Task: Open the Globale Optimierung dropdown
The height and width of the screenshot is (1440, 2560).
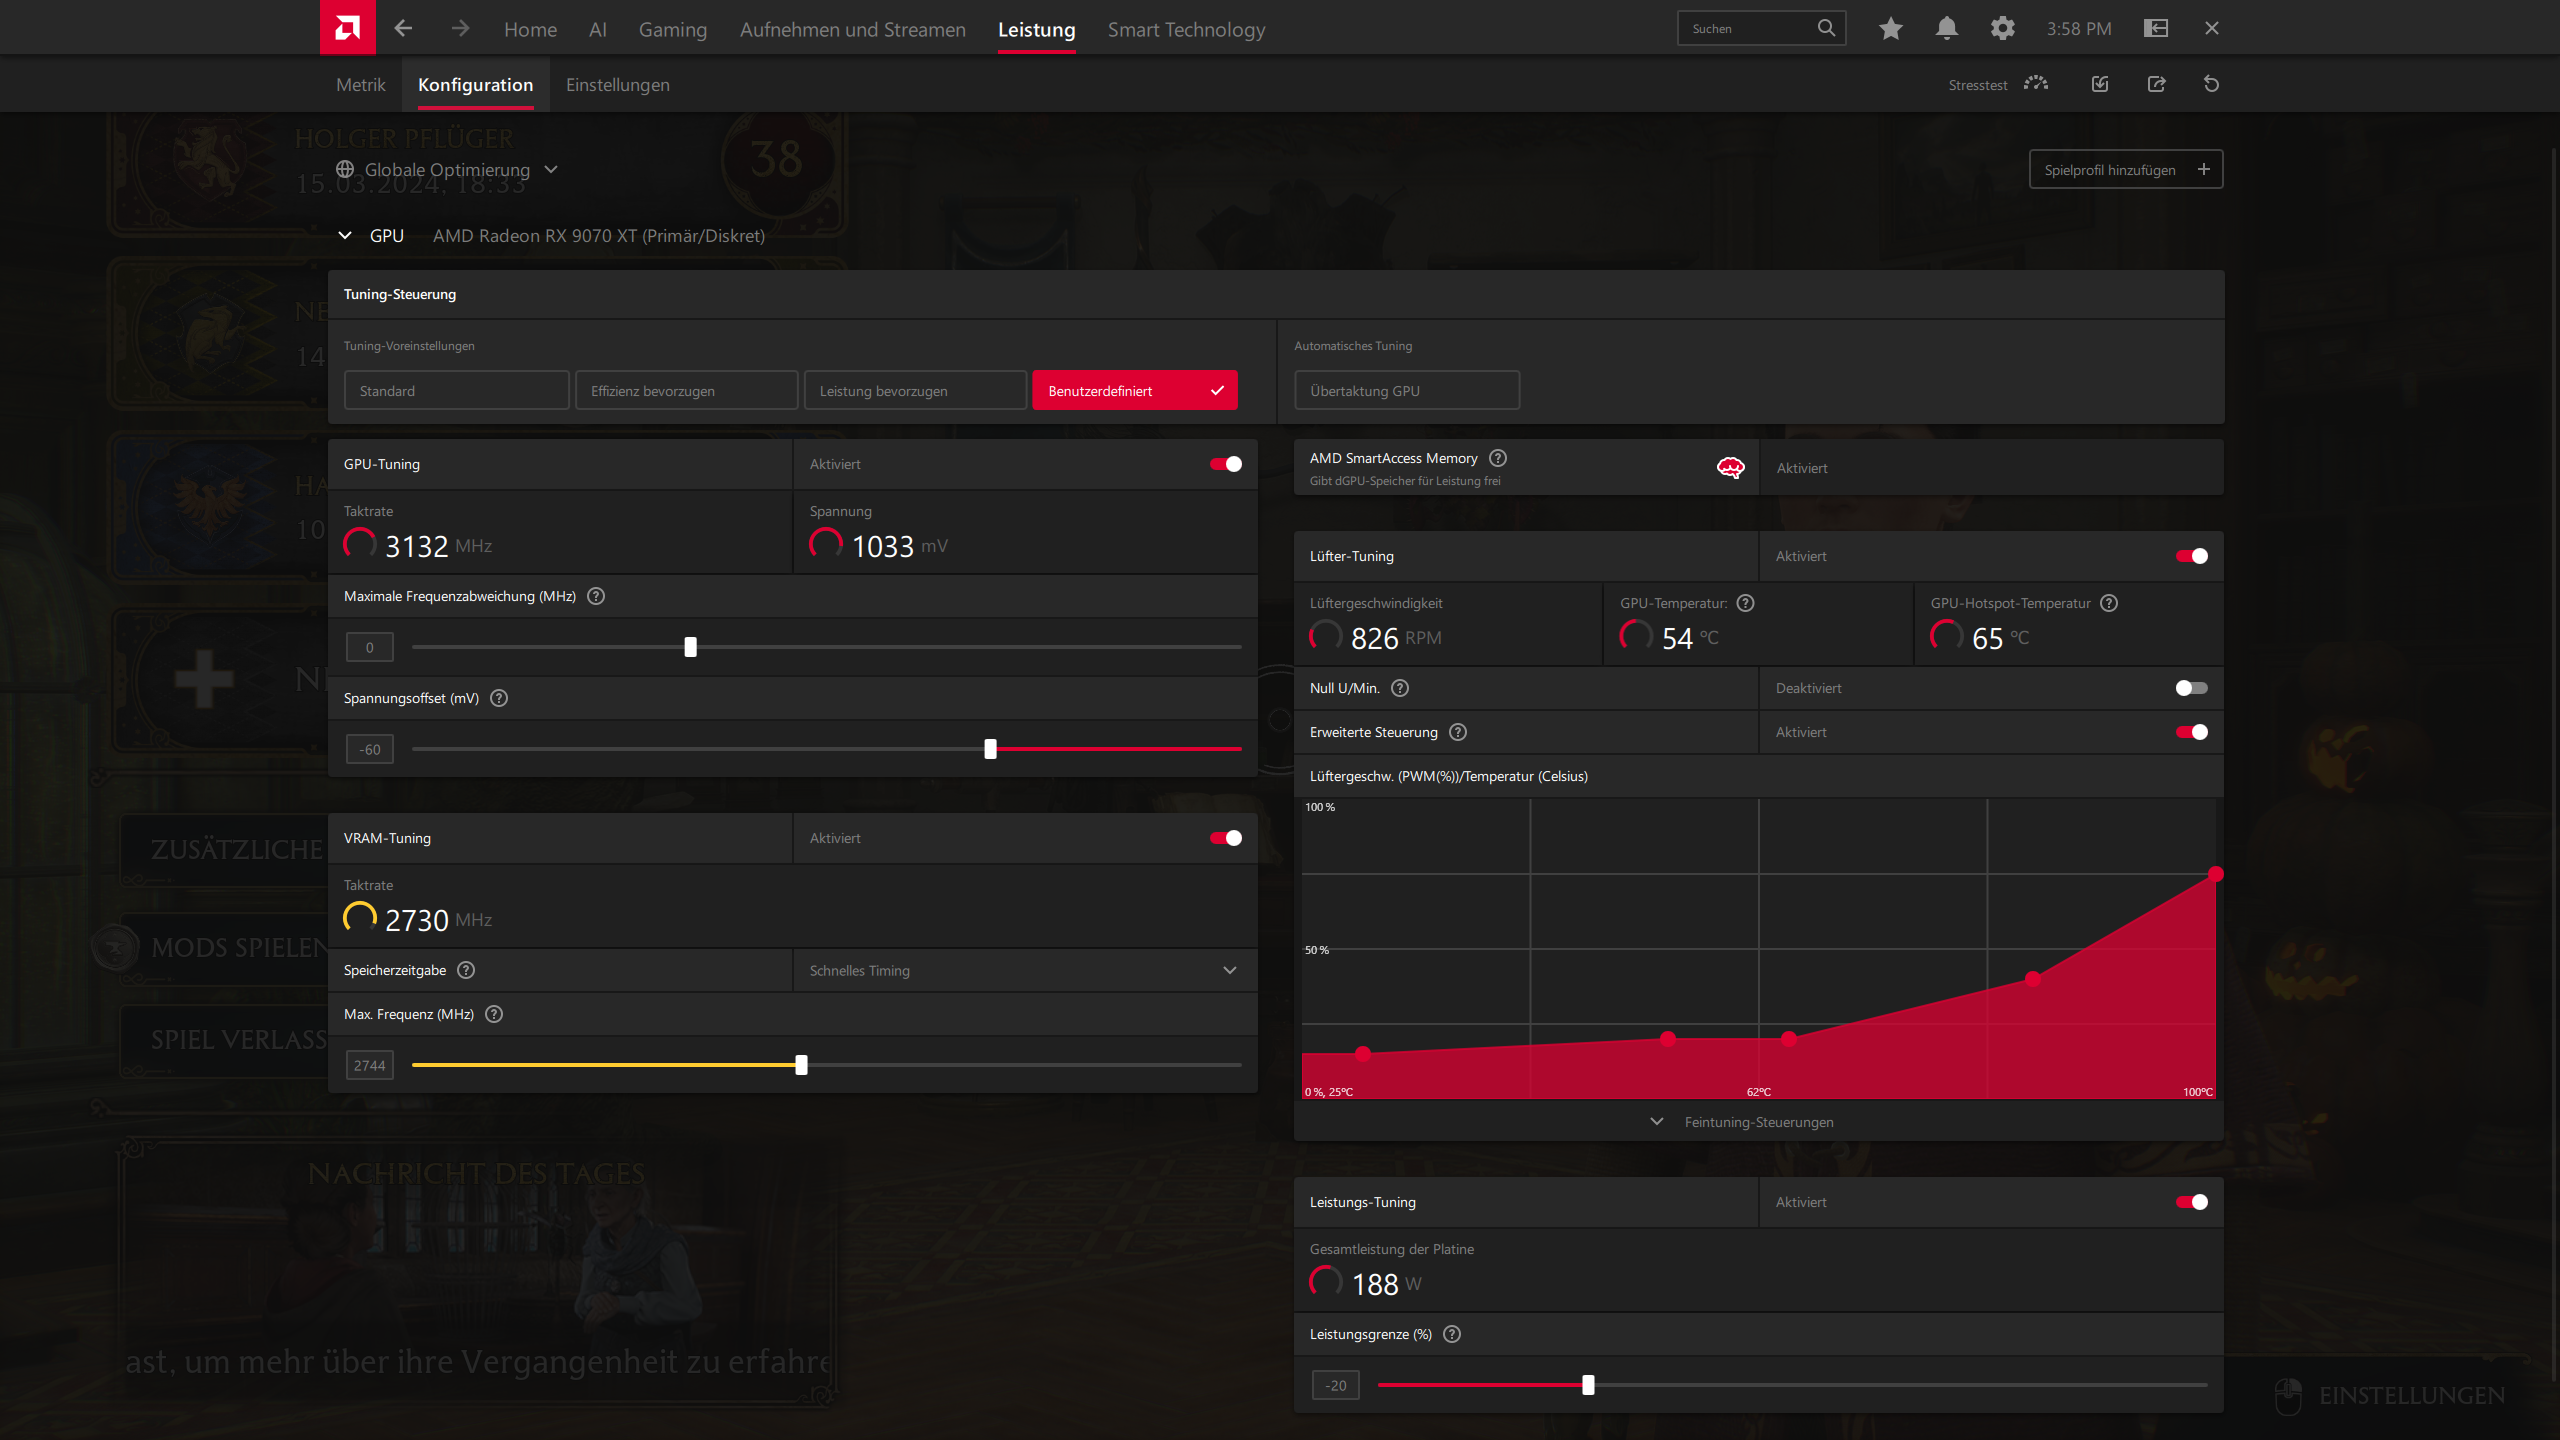Action: click(x=447, y=169)
